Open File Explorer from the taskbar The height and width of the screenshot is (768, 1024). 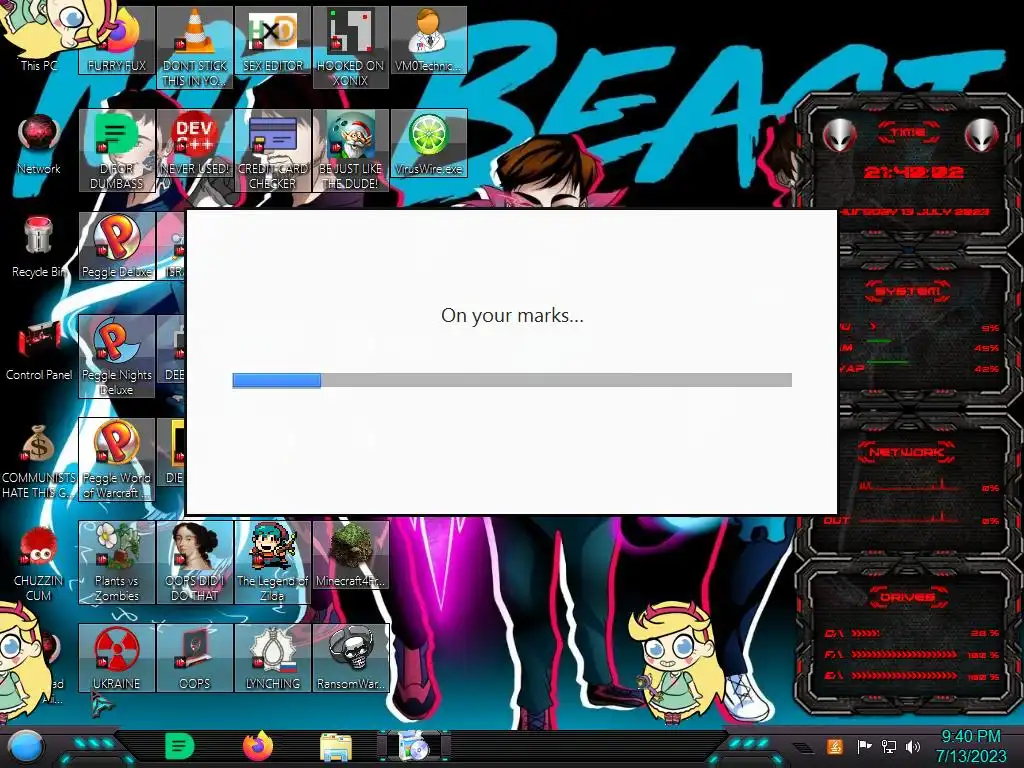point(336,747)
